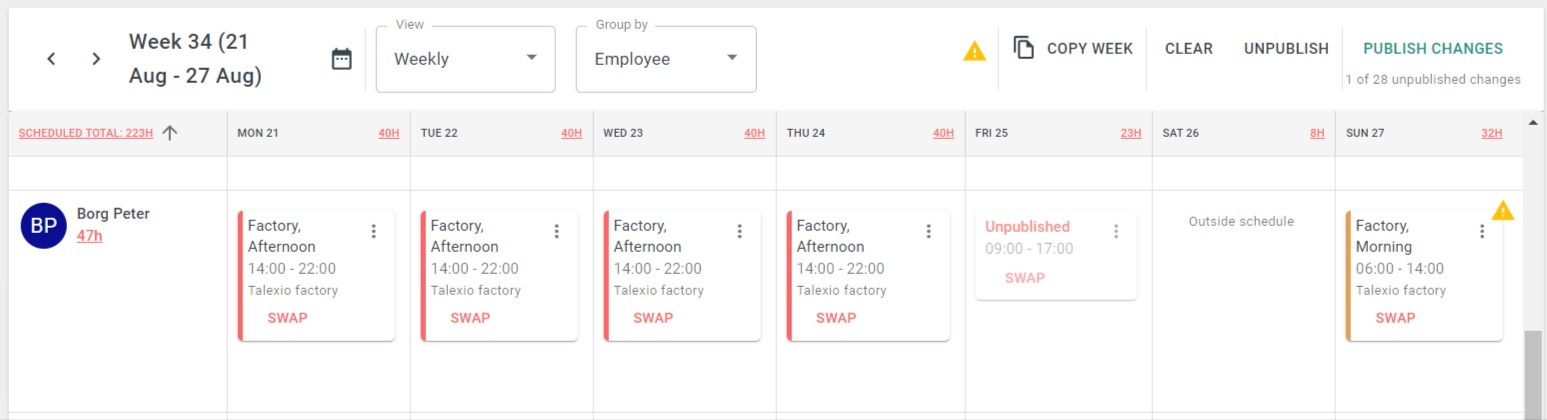The height and width of the screenshot is (420, 1547).
Task: Click the warning triangle on Sunday 27
Action: tap(1503, 210)
